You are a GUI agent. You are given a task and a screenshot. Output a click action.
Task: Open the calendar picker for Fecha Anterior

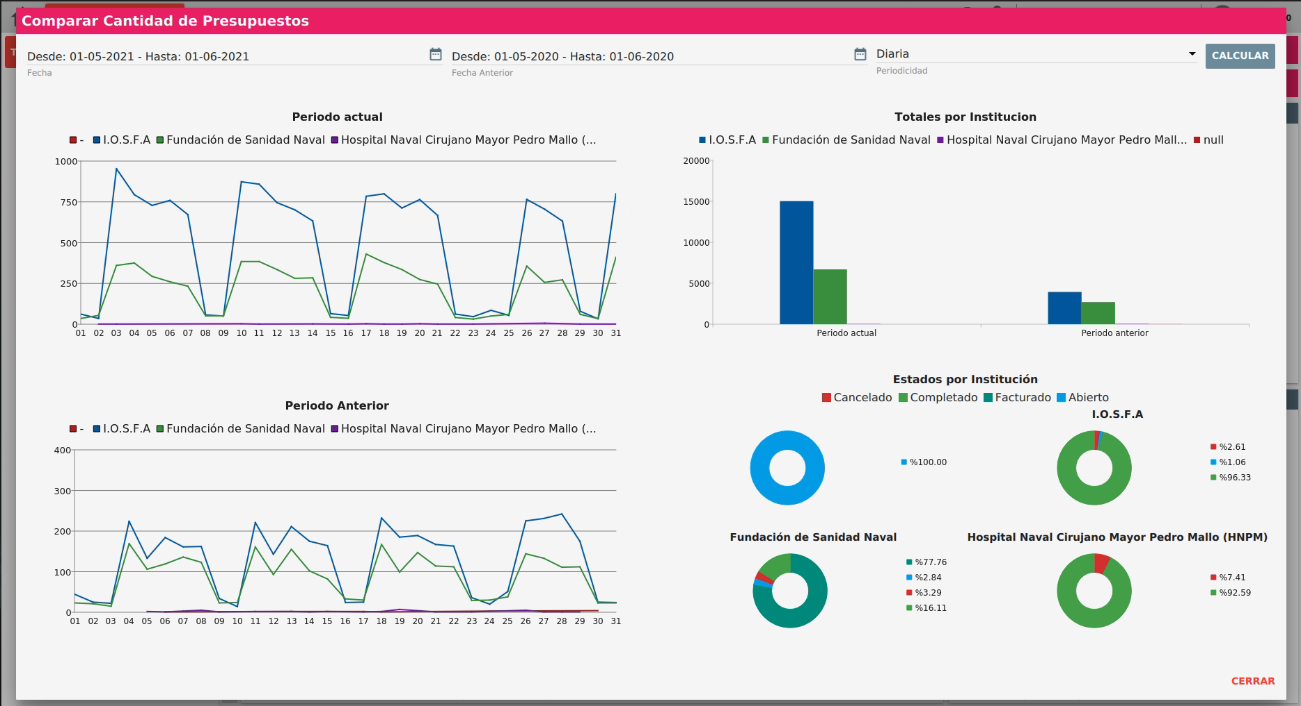pyautogui.click(x=860, y=54)
